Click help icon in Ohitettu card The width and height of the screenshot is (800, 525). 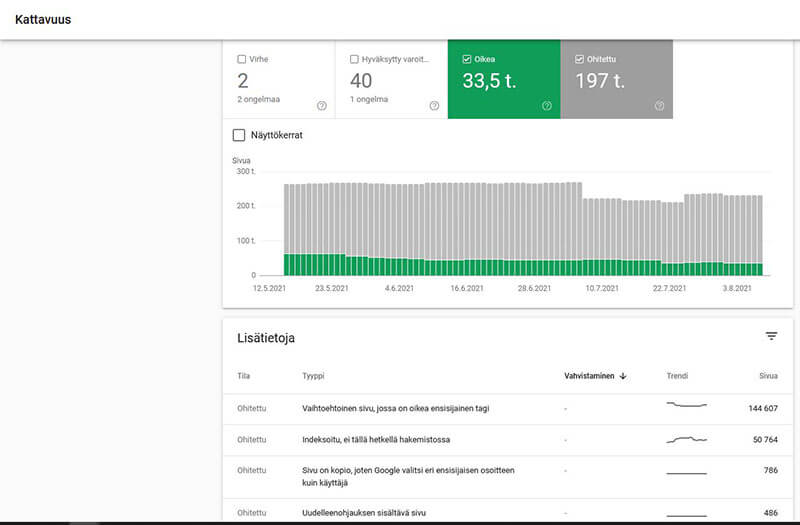[659, 106]
